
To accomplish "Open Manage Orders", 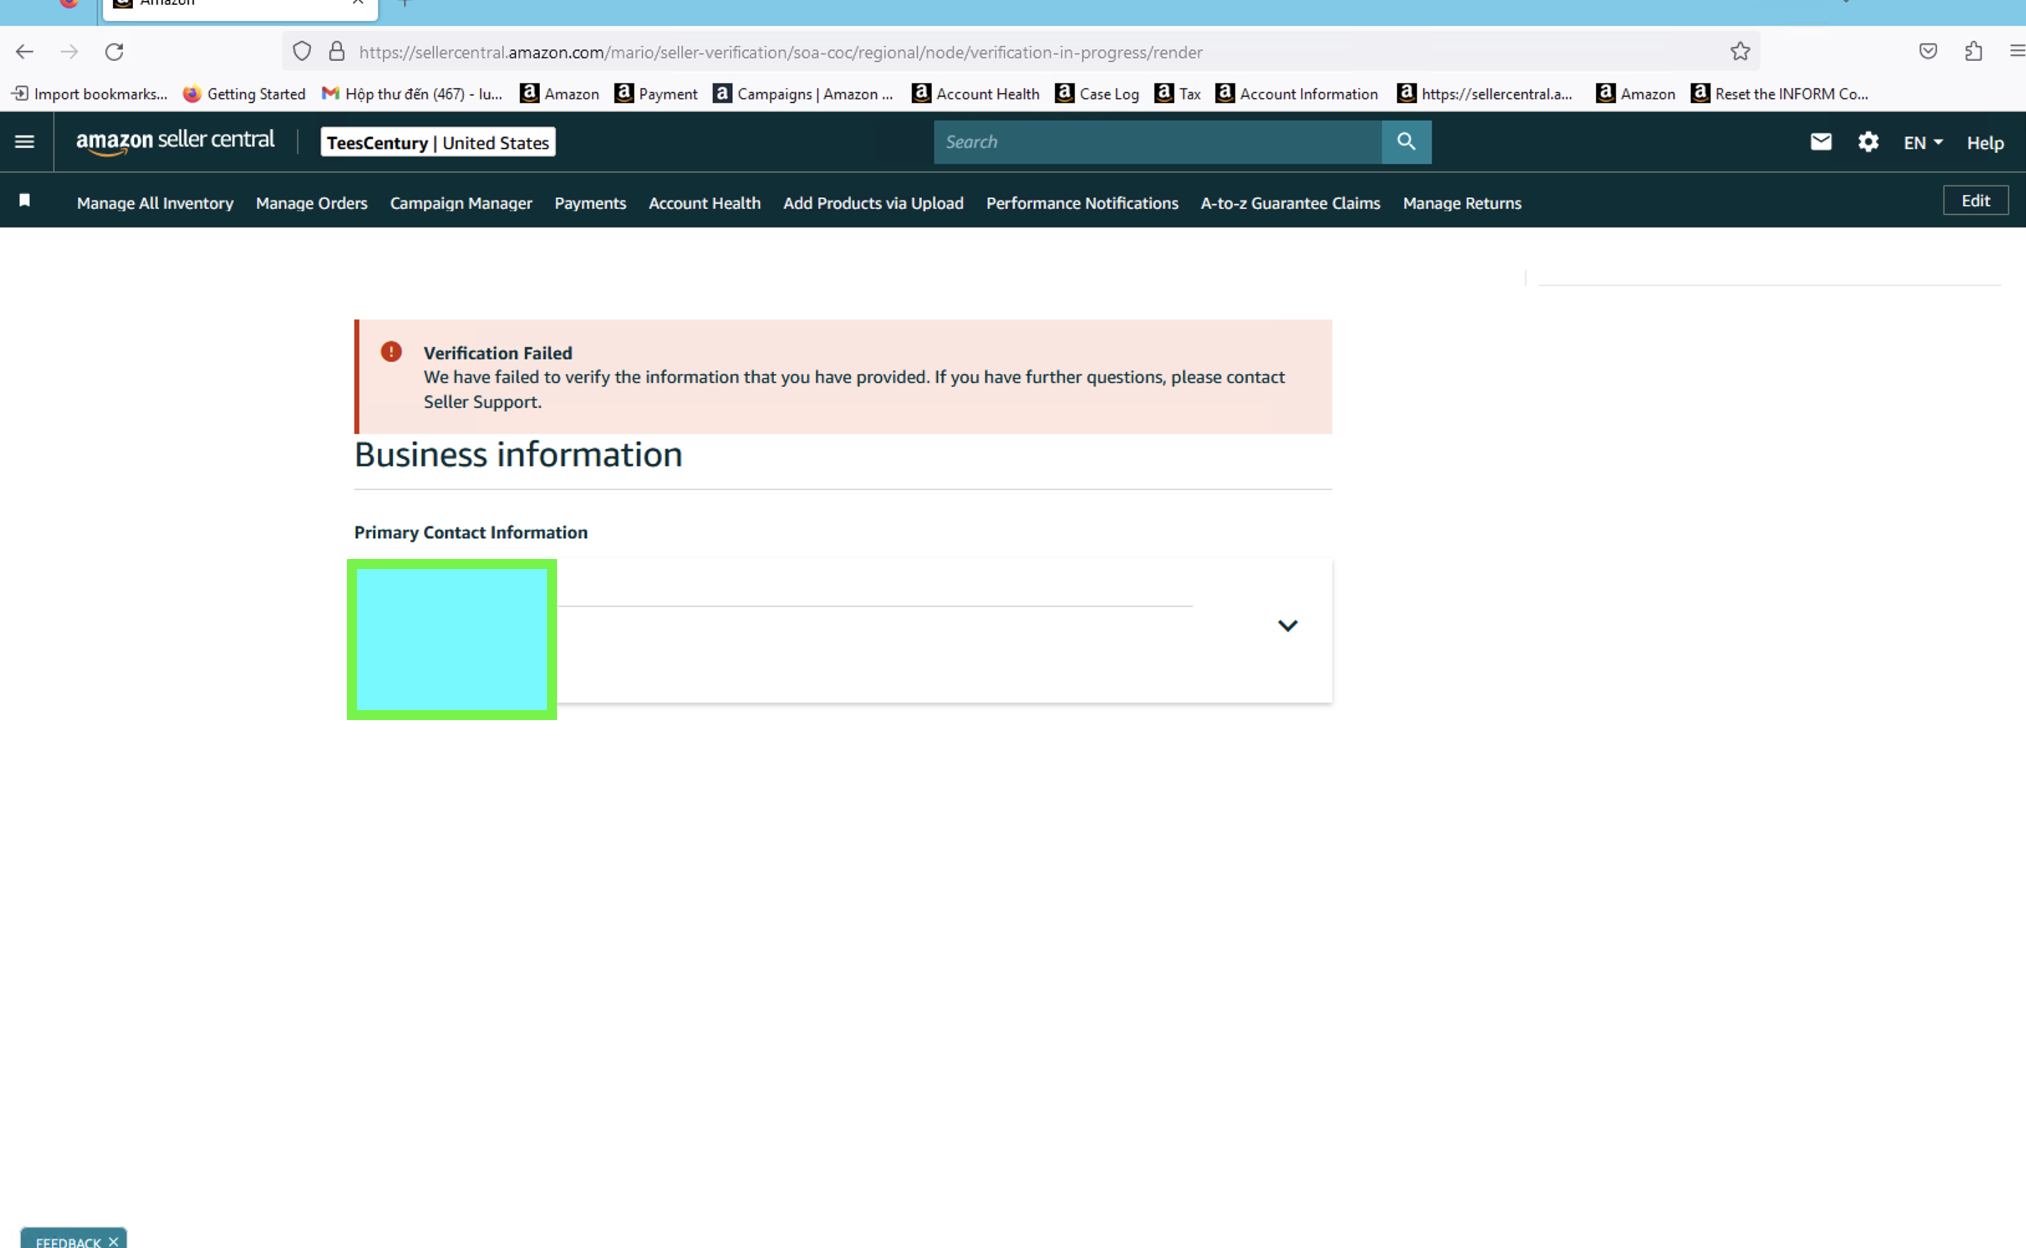I will (x=312, y=203).
